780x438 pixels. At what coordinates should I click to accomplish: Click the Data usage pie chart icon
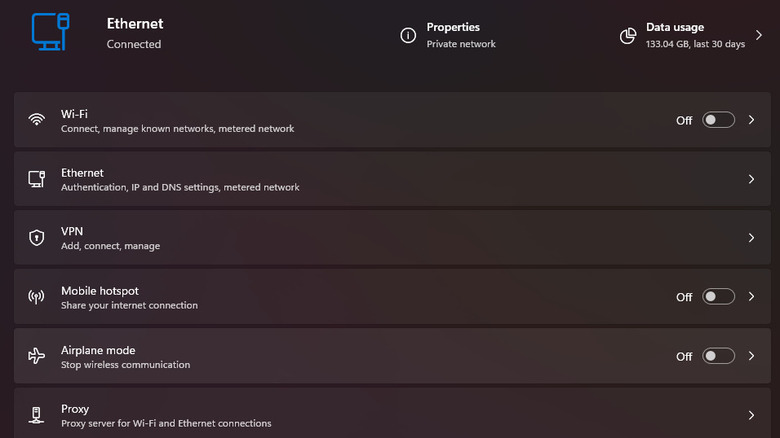click(x=628, y=36)
